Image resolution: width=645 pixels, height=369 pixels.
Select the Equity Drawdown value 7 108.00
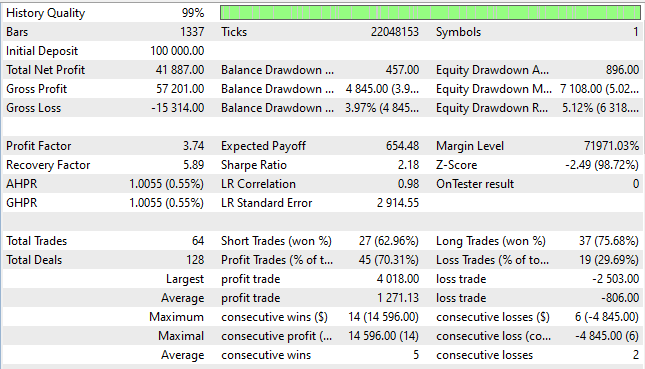(x=599, y=89)
